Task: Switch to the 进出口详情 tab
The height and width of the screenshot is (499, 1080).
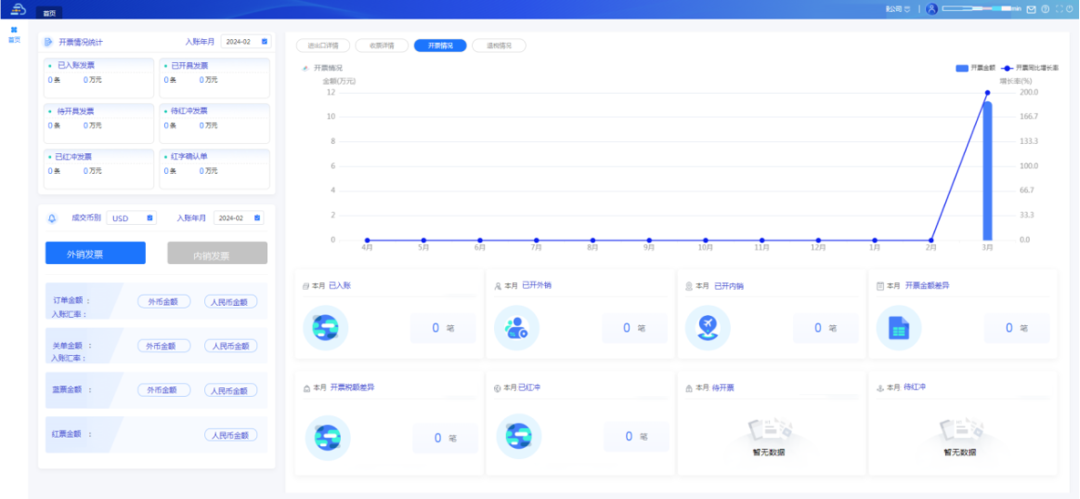Action: coord(323,45)
